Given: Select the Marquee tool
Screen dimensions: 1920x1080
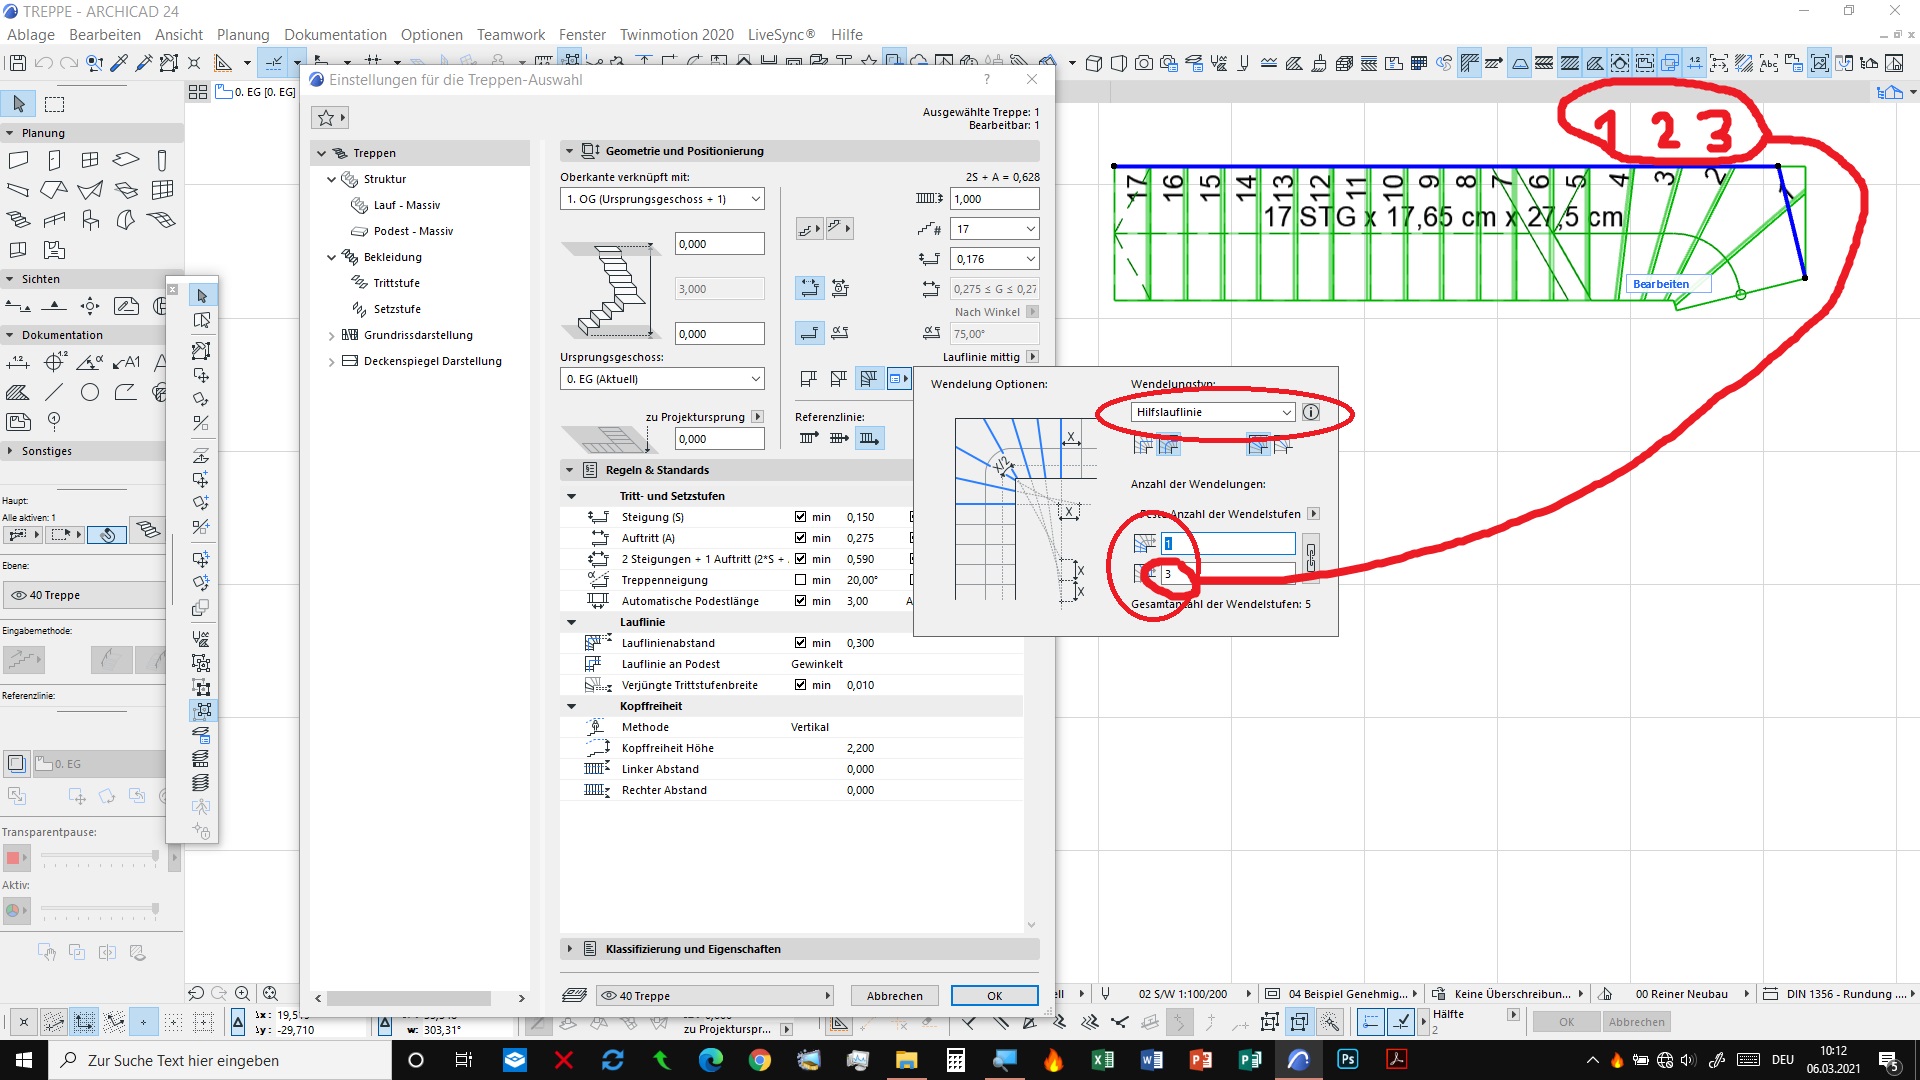Looking at the screenshot, I should (55, 104).
